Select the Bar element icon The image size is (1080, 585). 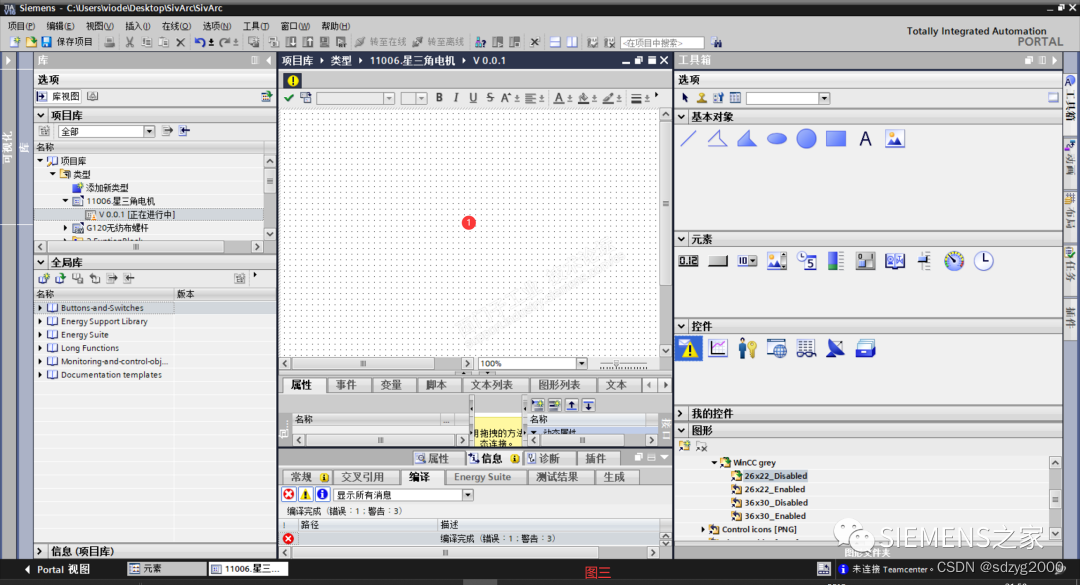pos(836,260)
